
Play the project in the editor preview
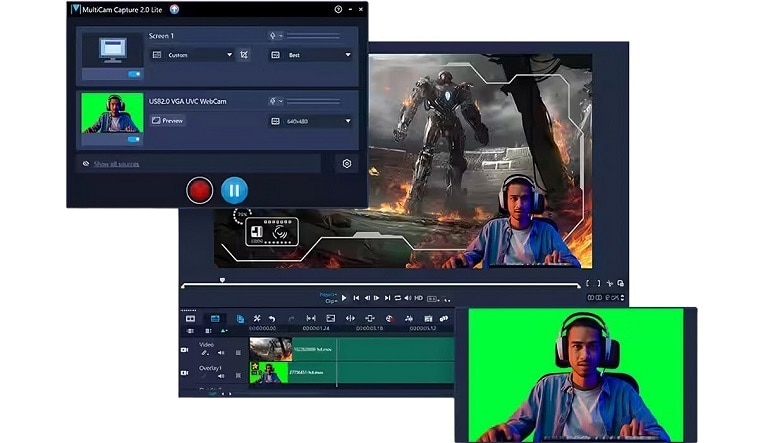344,298
